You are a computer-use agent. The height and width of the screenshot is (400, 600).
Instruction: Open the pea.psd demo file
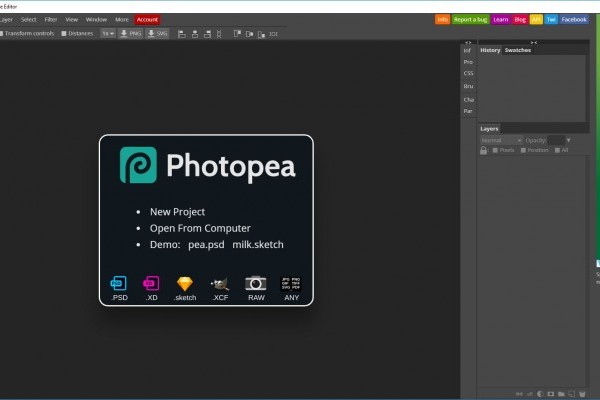(206, 245)
